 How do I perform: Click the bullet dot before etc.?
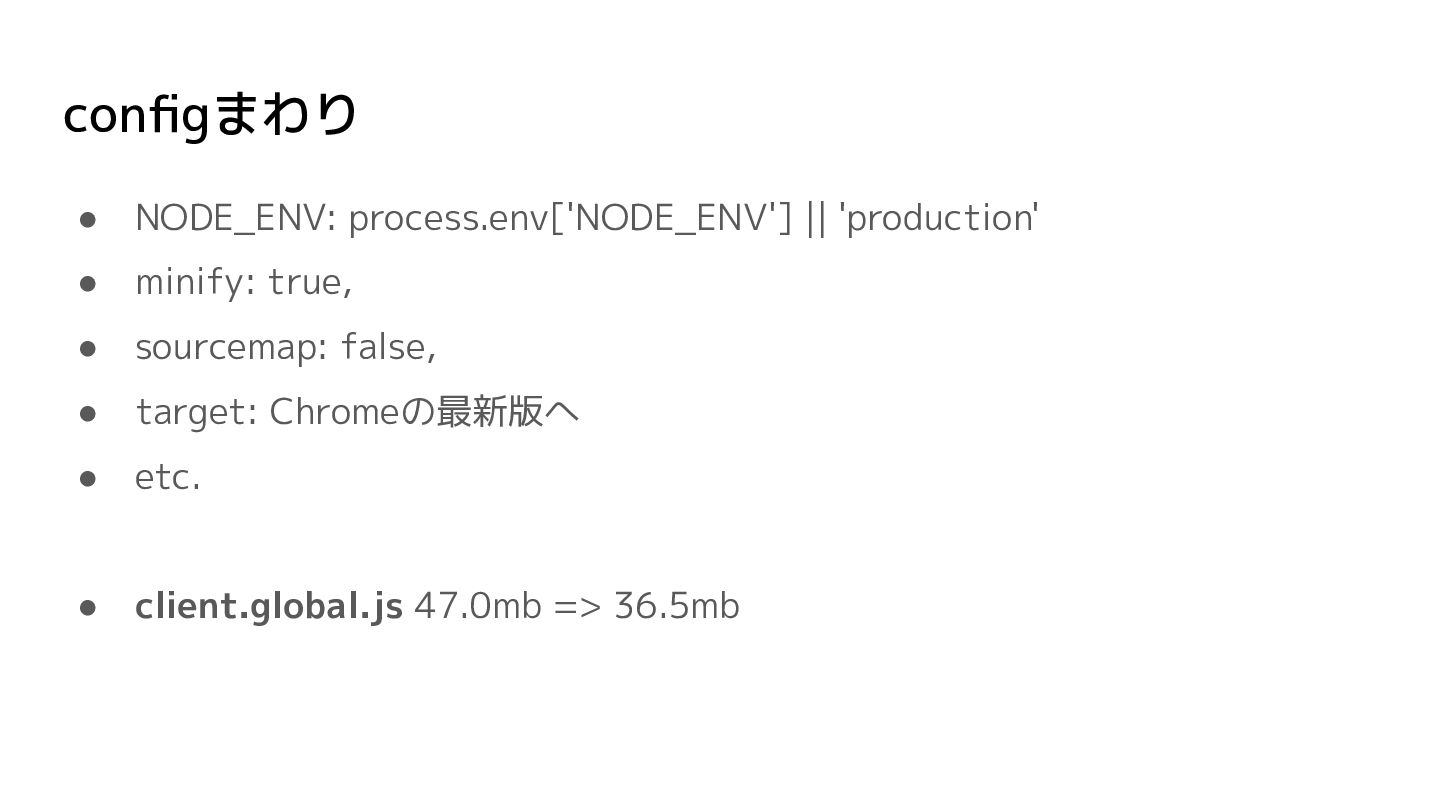(x=87, y=478)
